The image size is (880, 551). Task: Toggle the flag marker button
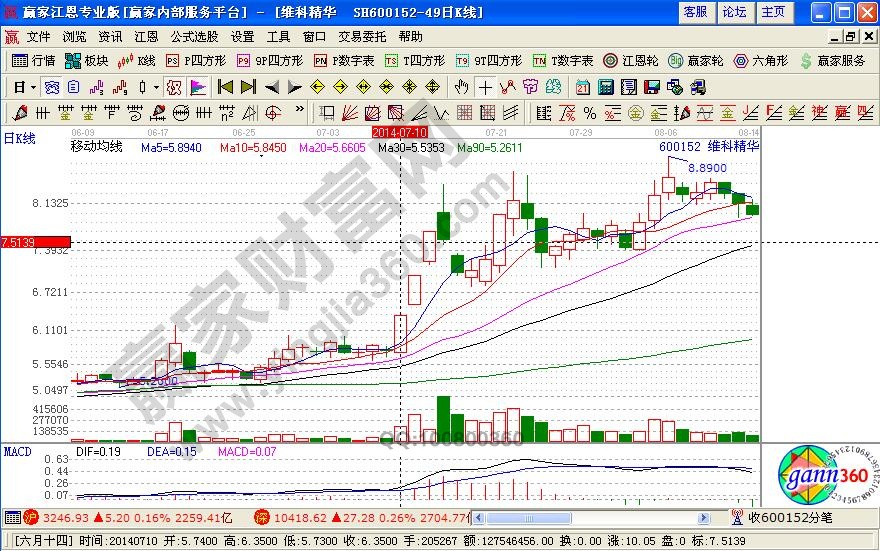(197, 86)
